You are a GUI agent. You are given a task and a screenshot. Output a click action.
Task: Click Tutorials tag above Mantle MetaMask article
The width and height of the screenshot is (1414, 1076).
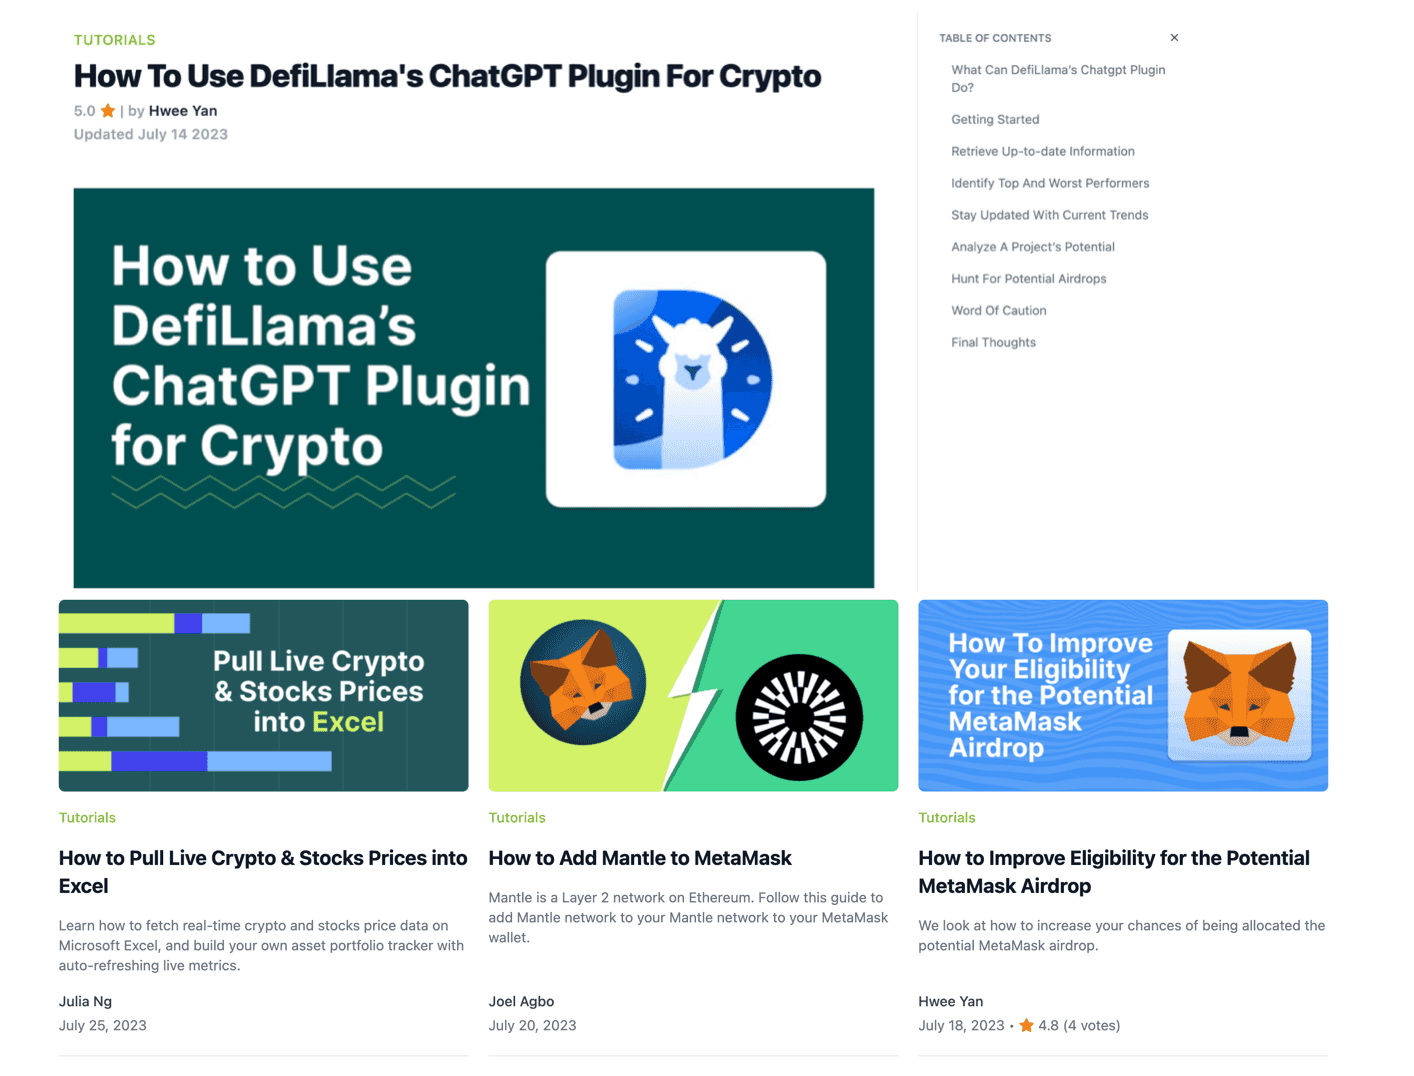517,818
